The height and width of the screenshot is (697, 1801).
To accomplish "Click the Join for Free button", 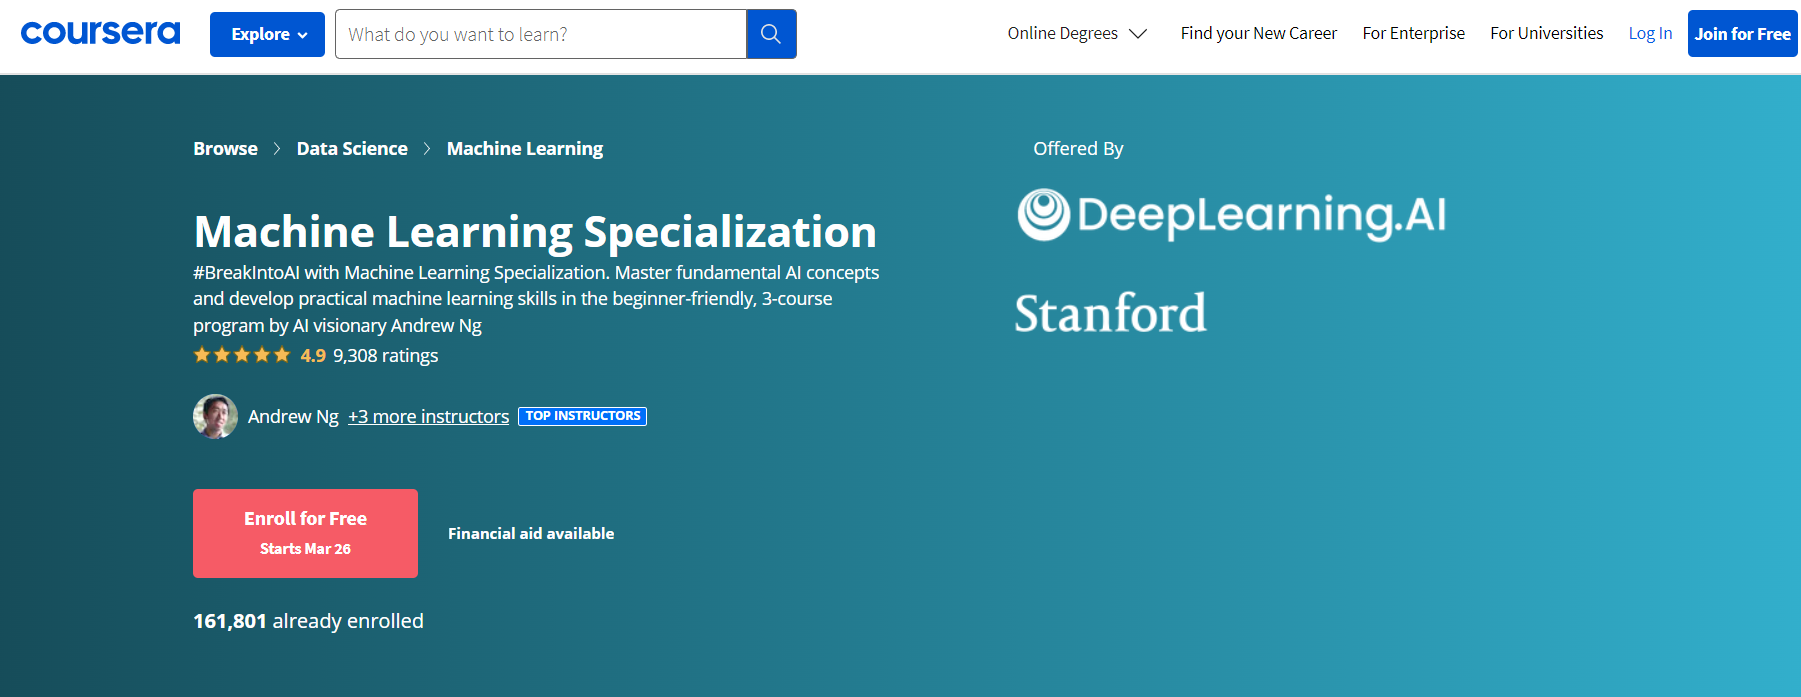I will (1742, 34).
